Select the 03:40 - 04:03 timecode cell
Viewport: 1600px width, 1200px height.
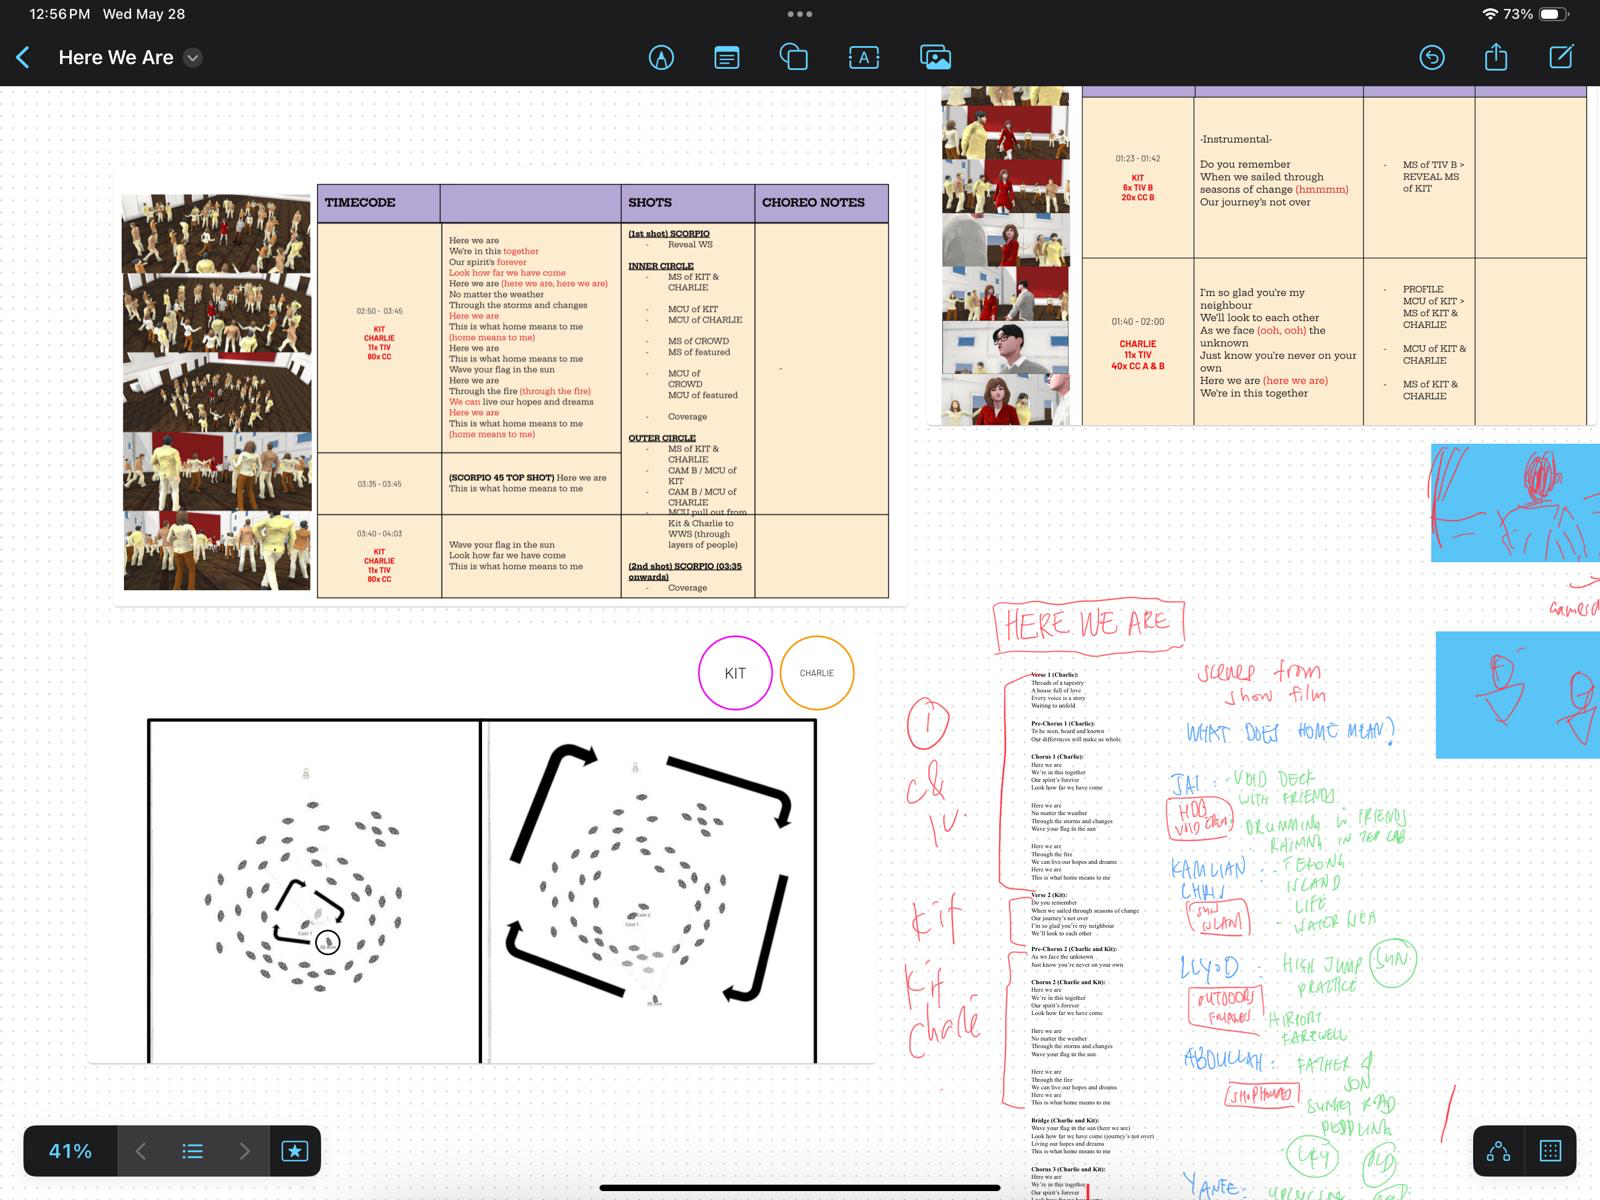click(x=379, y=556)
